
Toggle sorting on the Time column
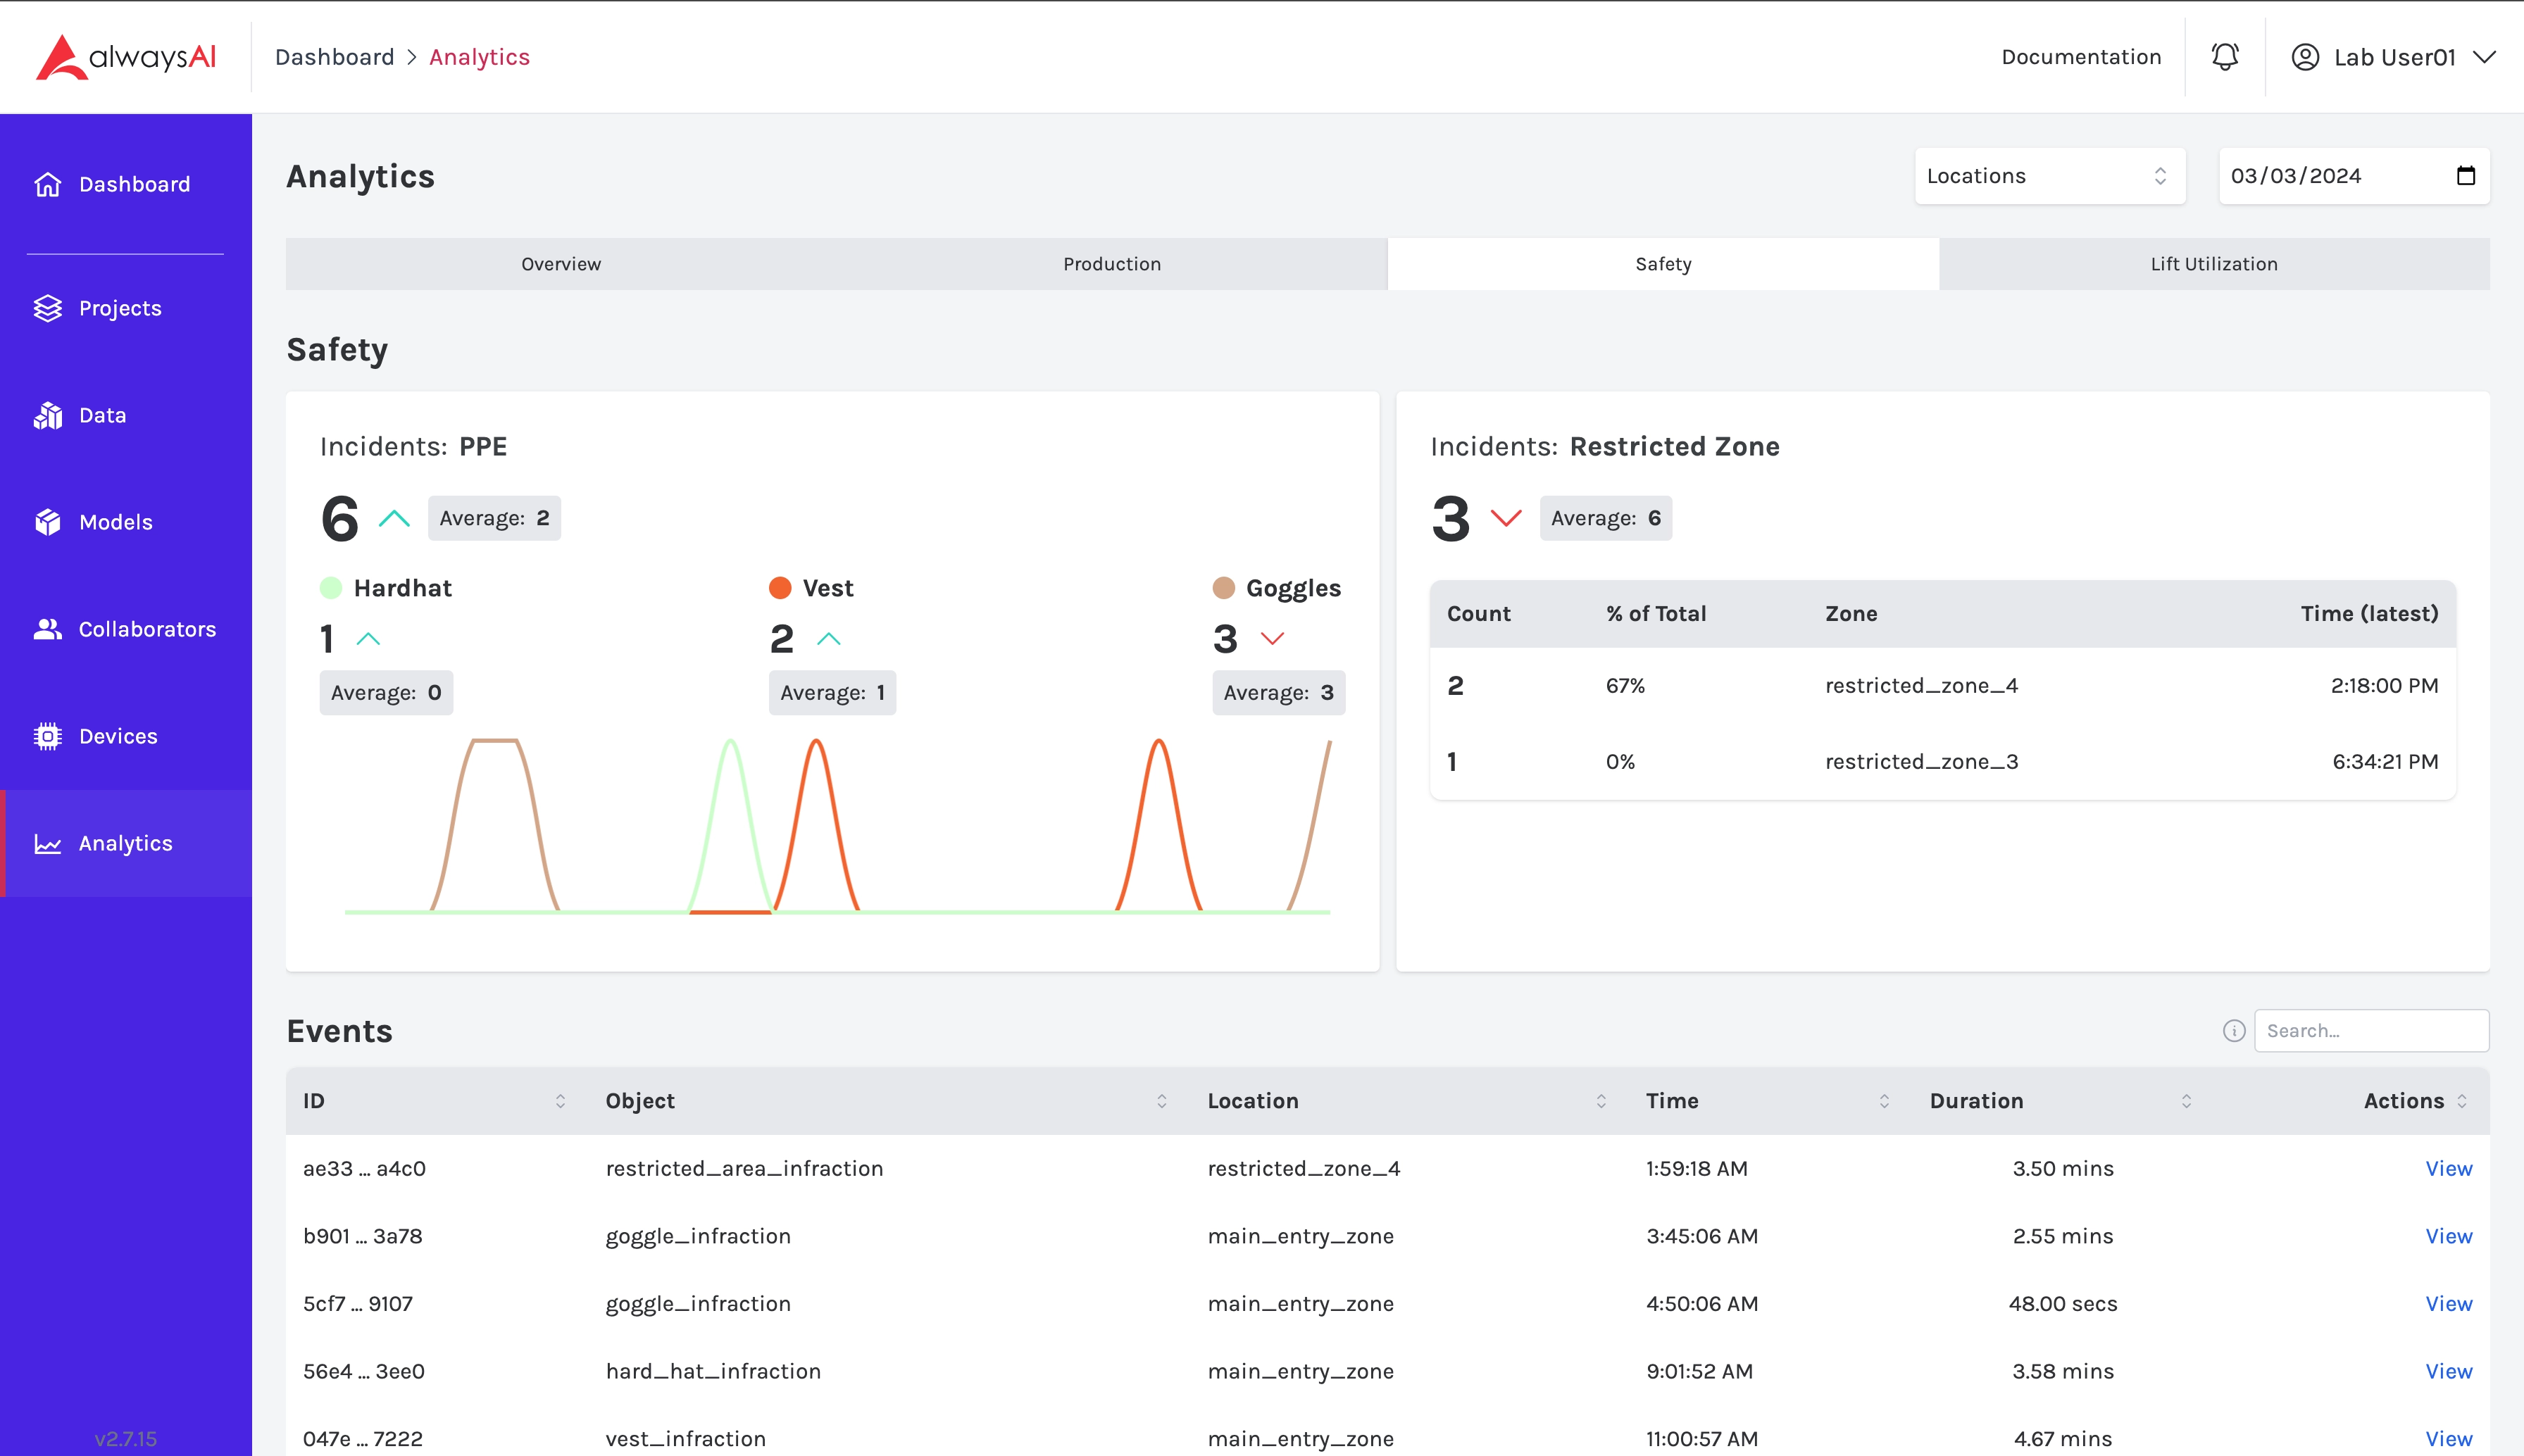click(1884, 1101)
